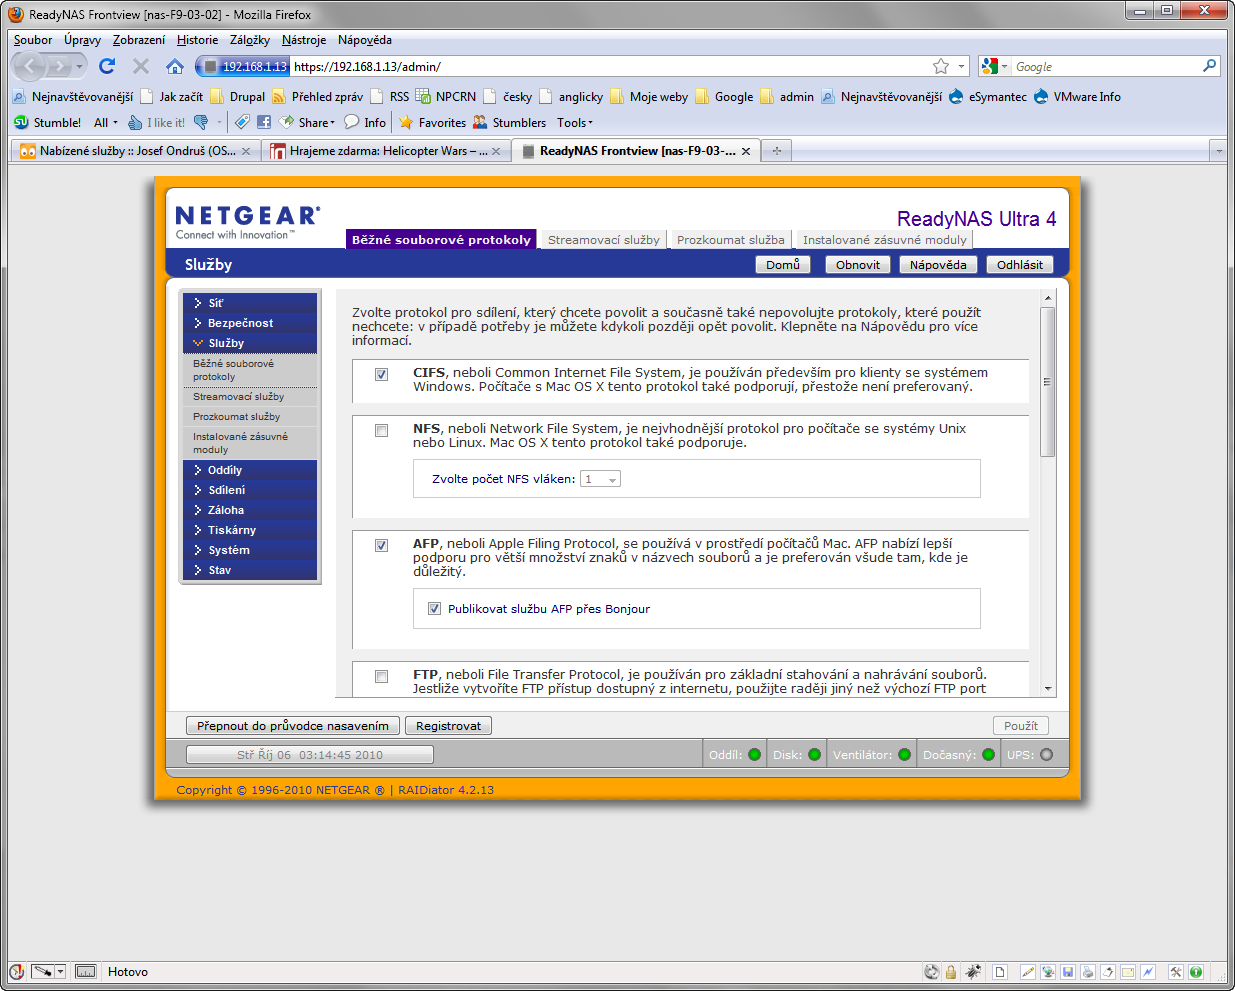Click the Google search magnifier icon
This screenshot has width=1235, height=991.
point(1210,66)
